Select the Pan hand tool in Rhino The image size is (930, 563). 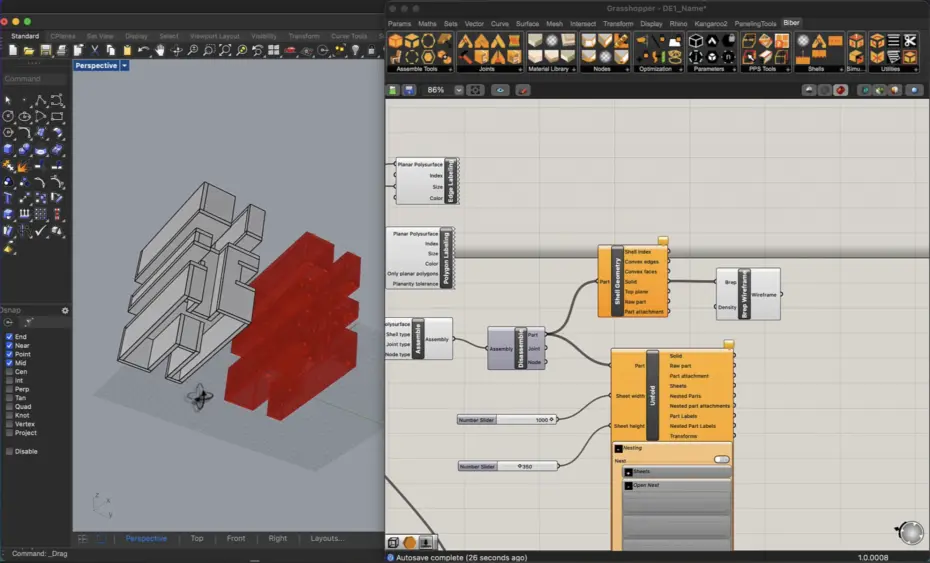pos(160,51)
